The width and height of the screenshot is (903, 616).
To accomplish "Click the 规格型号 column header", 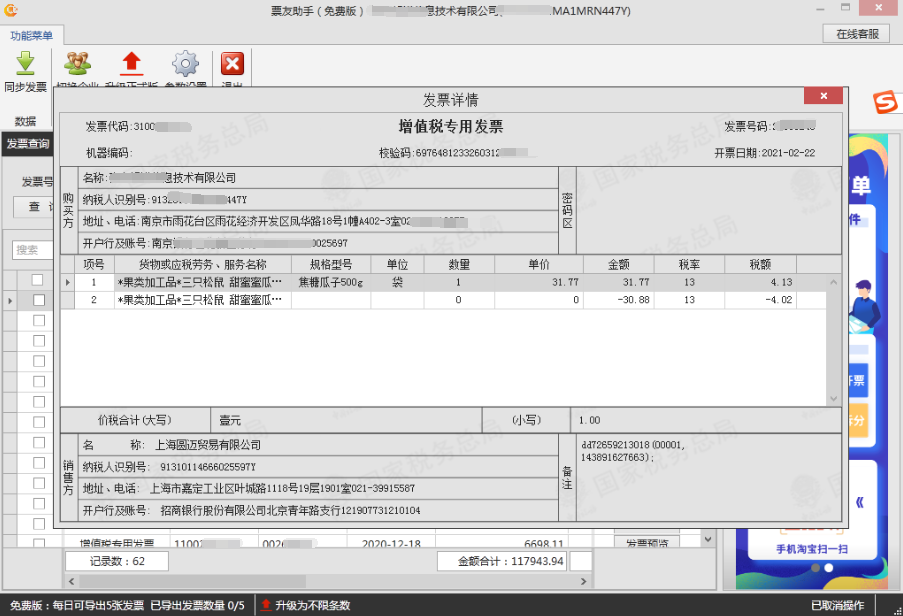I will pyautogui.click(x=331, y=264).
